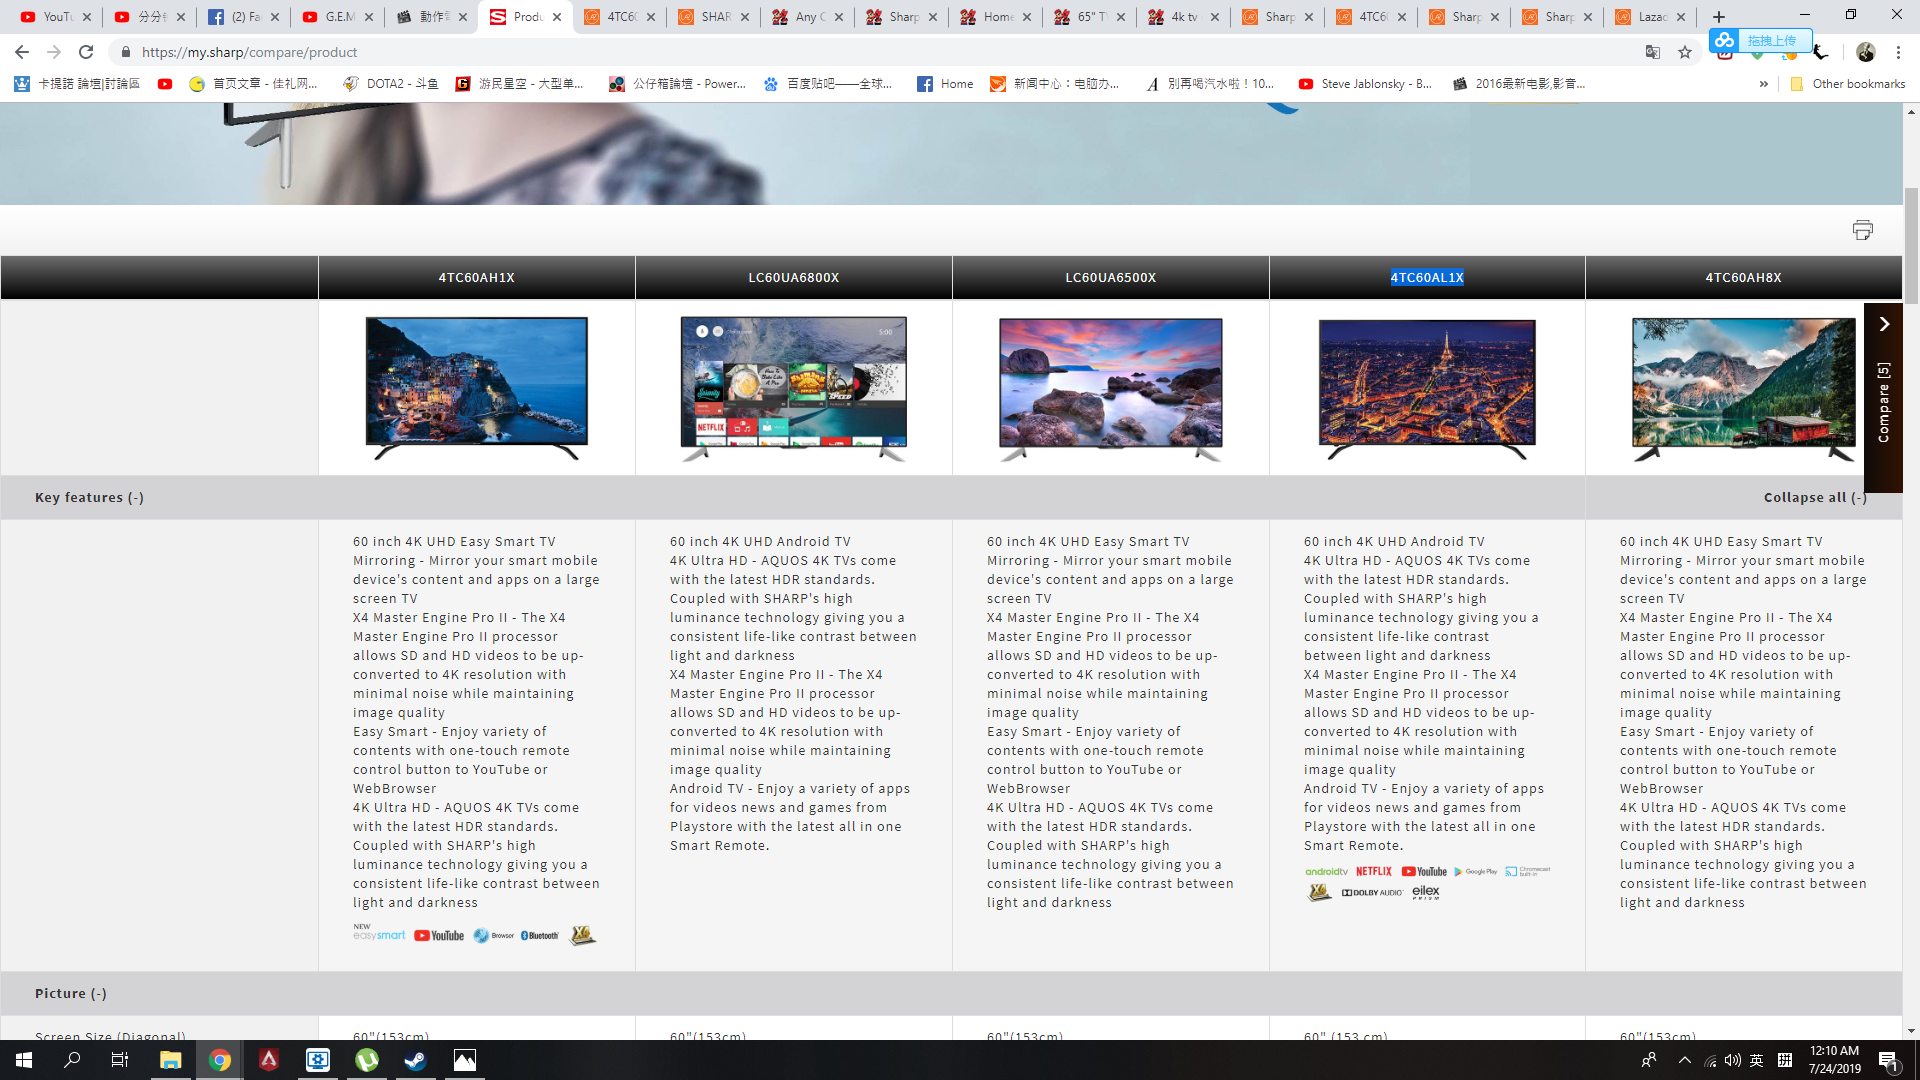
Task: Open the Other bookmarks folder
Action: pos(1847,84)
